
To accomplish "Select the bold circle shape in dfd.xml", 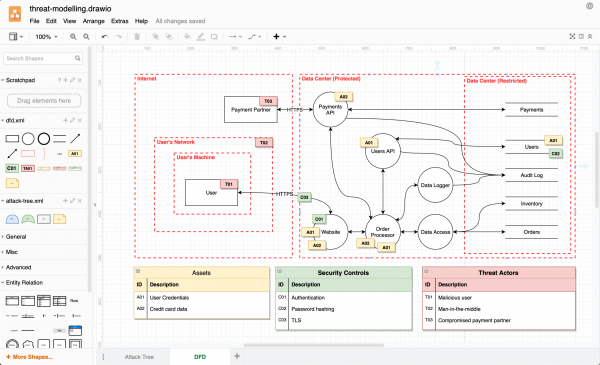I will coord(44,139).
